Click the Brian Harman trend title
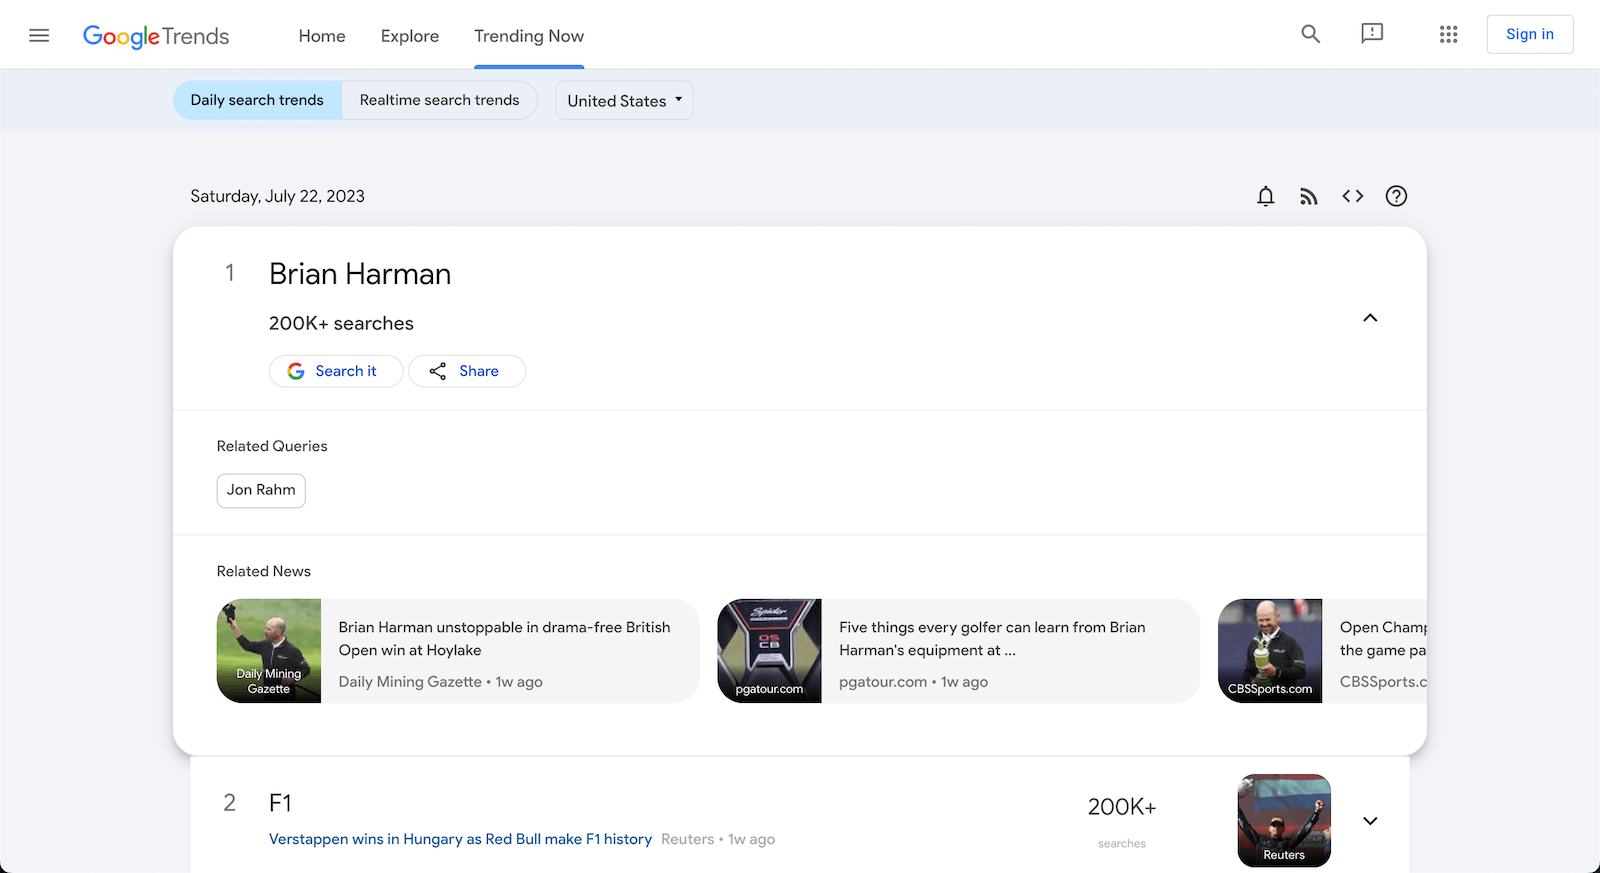 [x=360, y=274]
